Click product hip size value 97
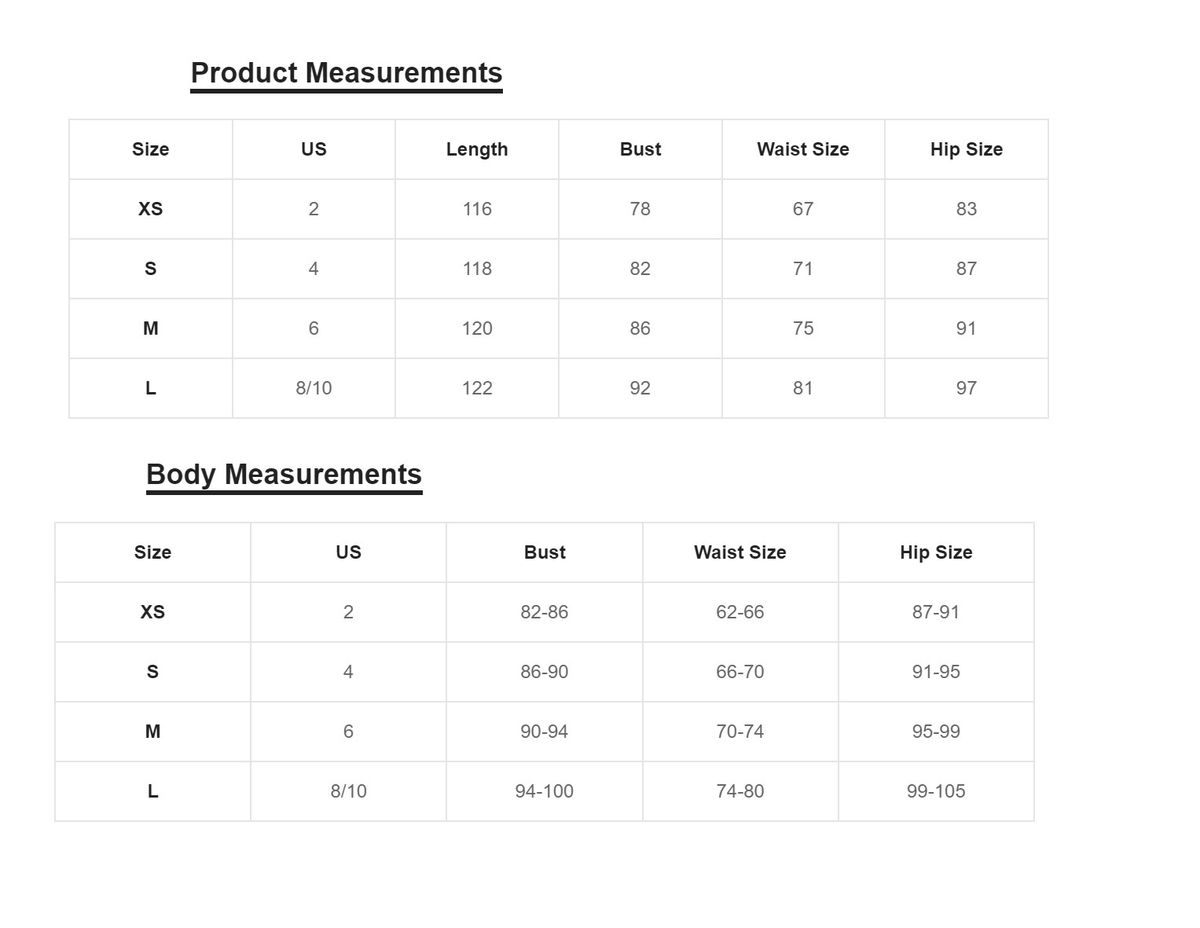Screen dimensions: 1200x928 point(966,388)
